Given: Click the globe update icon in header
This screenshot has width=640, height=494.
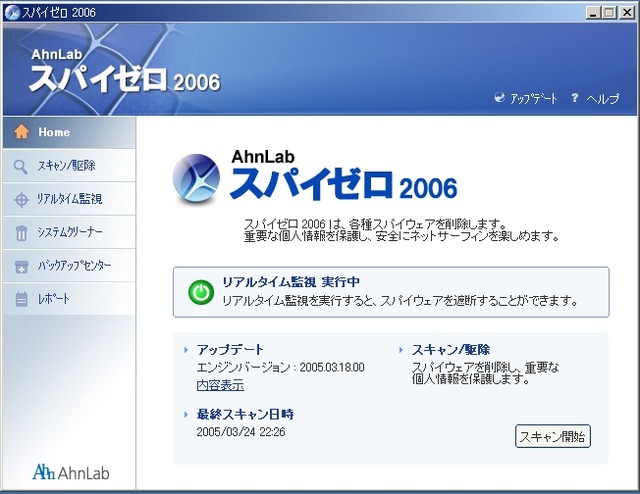Looking at the screenshot, I should point(499,98).
